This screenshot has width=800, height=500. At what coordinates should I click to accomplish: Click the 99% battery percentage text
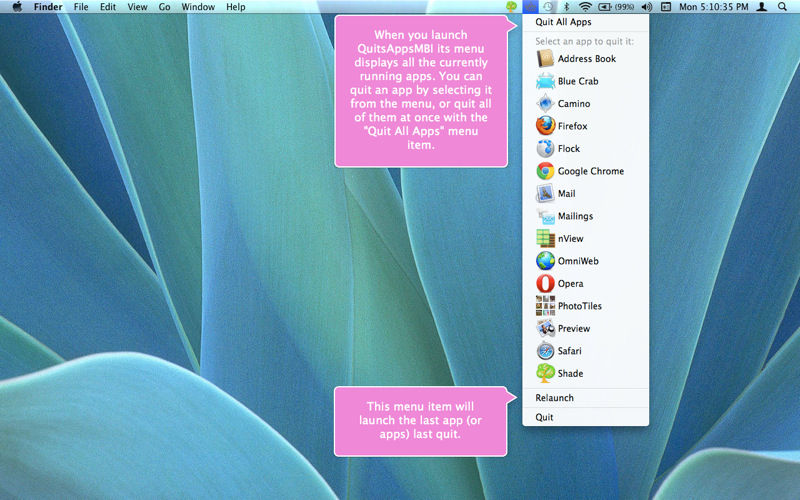point(624,7)
